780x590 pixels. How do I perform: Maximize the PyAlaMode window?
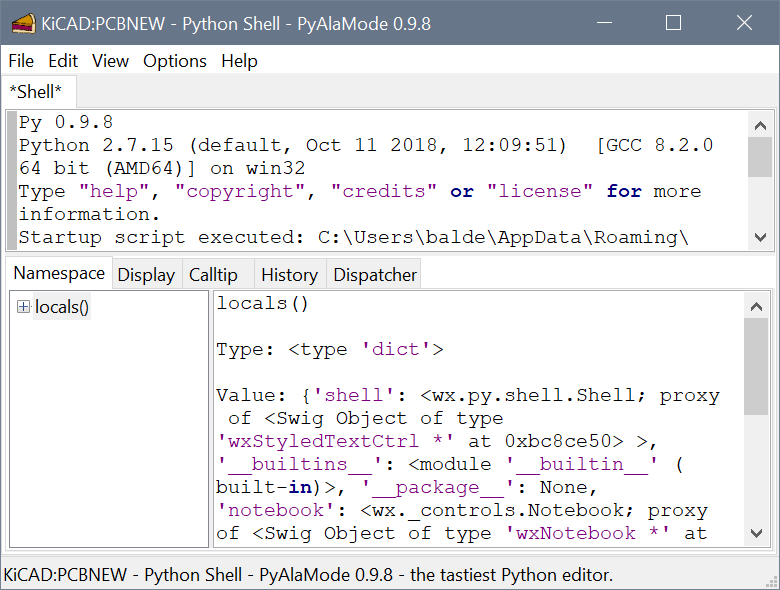point(673,23)
